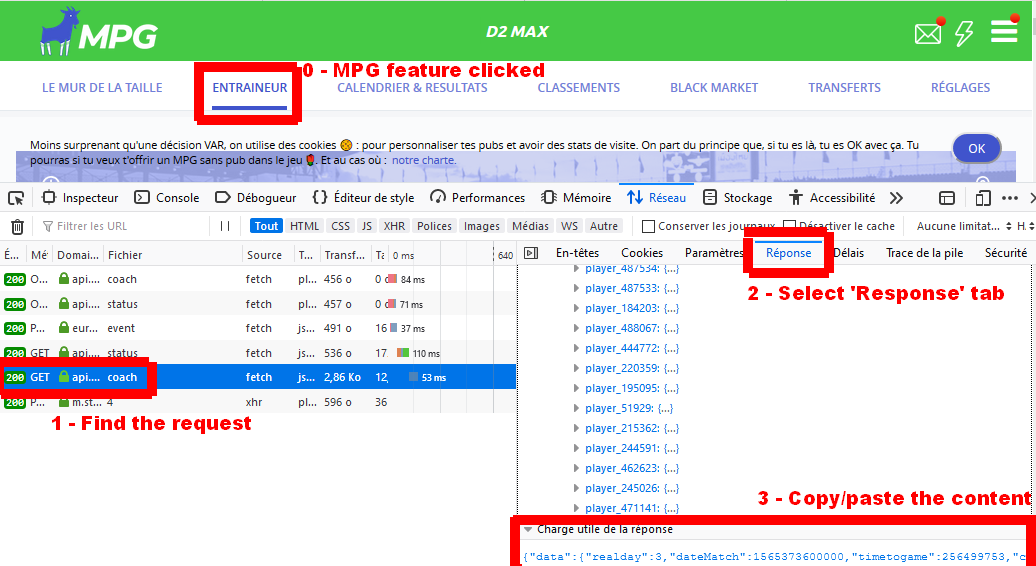1036x566 pixels.
Task: Open the Performances panel
Action: tap(477, 197)
